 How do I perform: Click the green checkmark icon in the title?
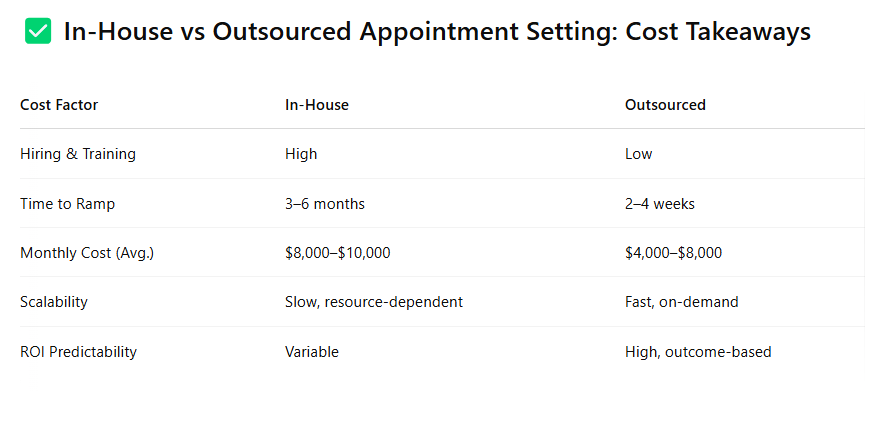click(38, 31)
